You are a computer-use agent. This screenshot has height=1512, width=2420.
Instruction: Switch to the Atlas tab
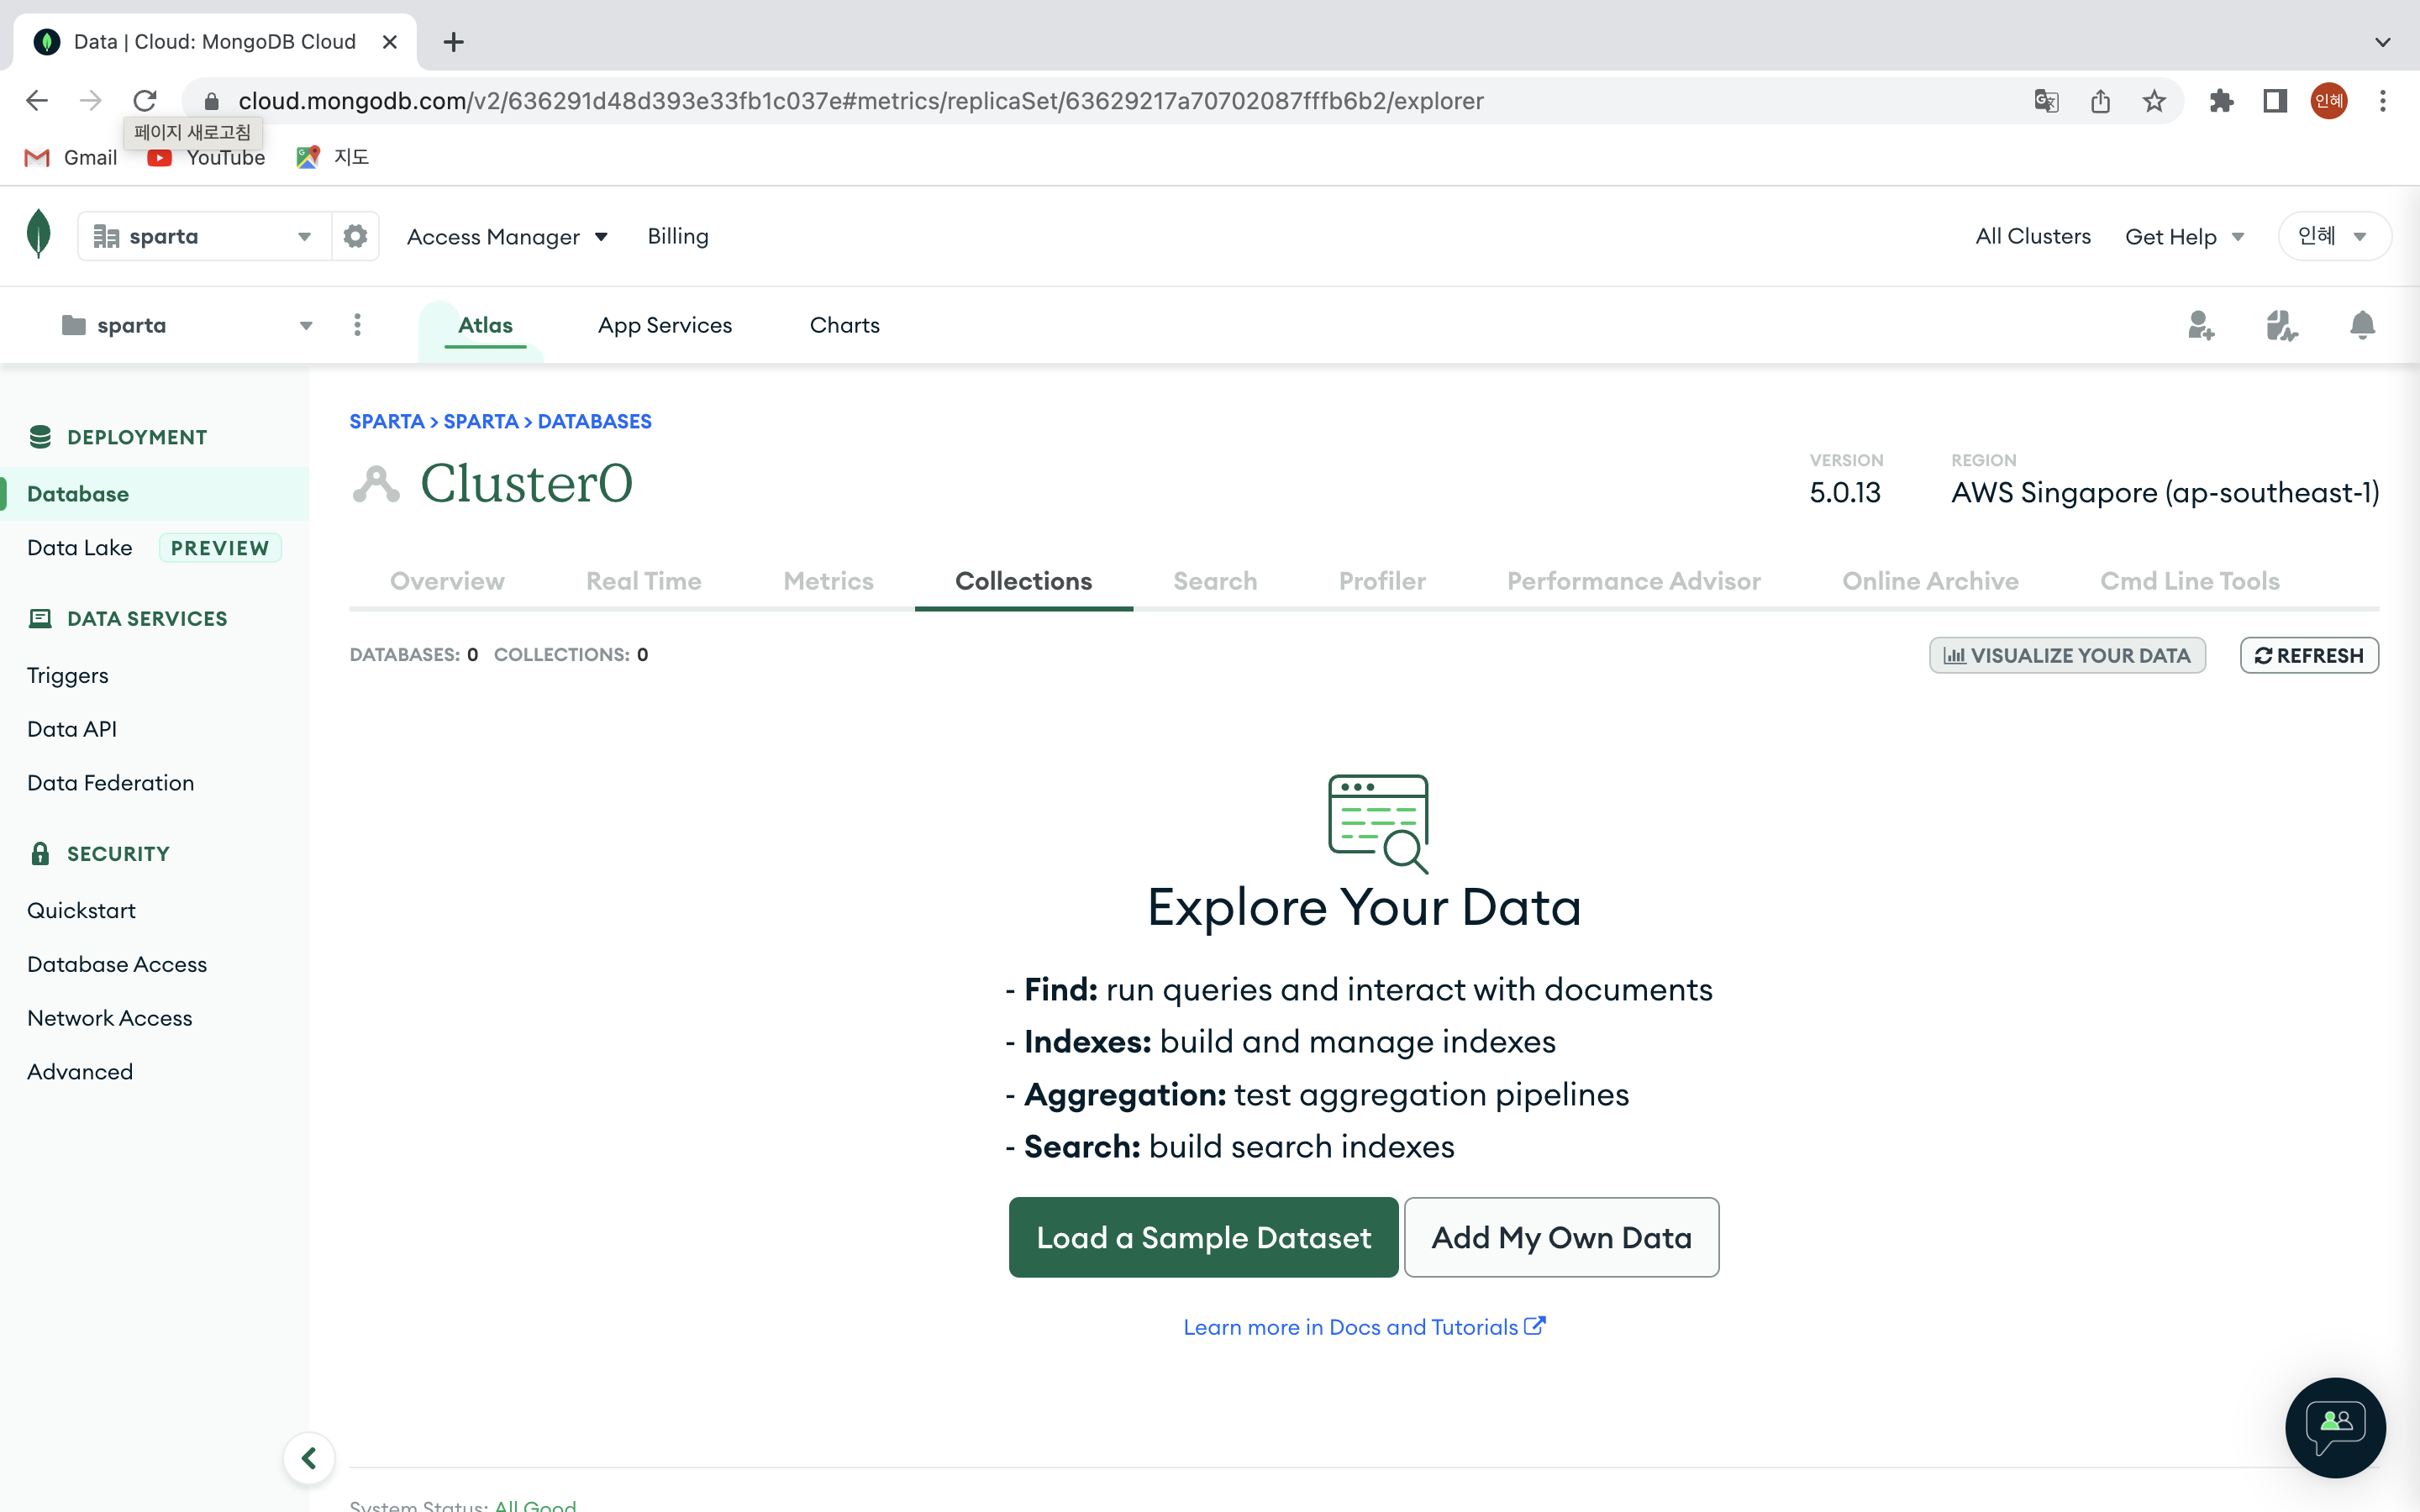point(485,325)
